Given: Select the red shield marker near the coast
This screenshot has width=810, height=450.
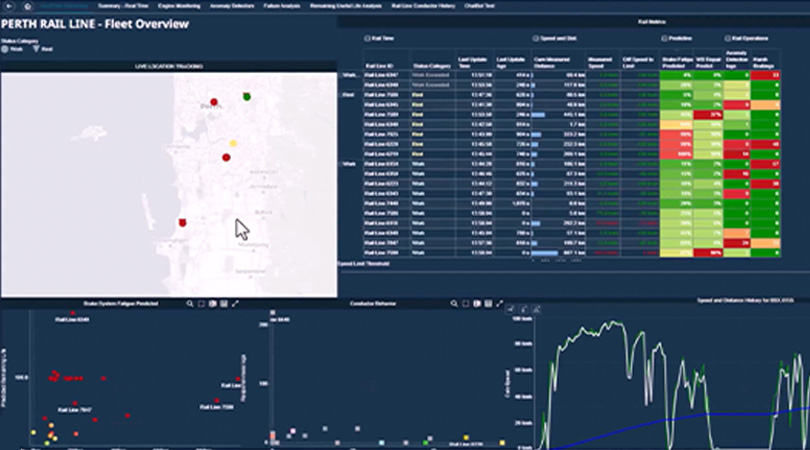Looking at the screenshot, I should click(182, 223).
